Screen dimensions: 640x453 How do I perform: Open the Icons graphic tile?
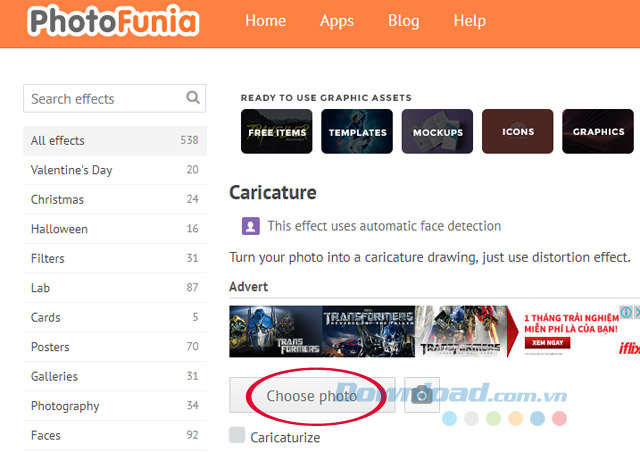pos(517,131)
